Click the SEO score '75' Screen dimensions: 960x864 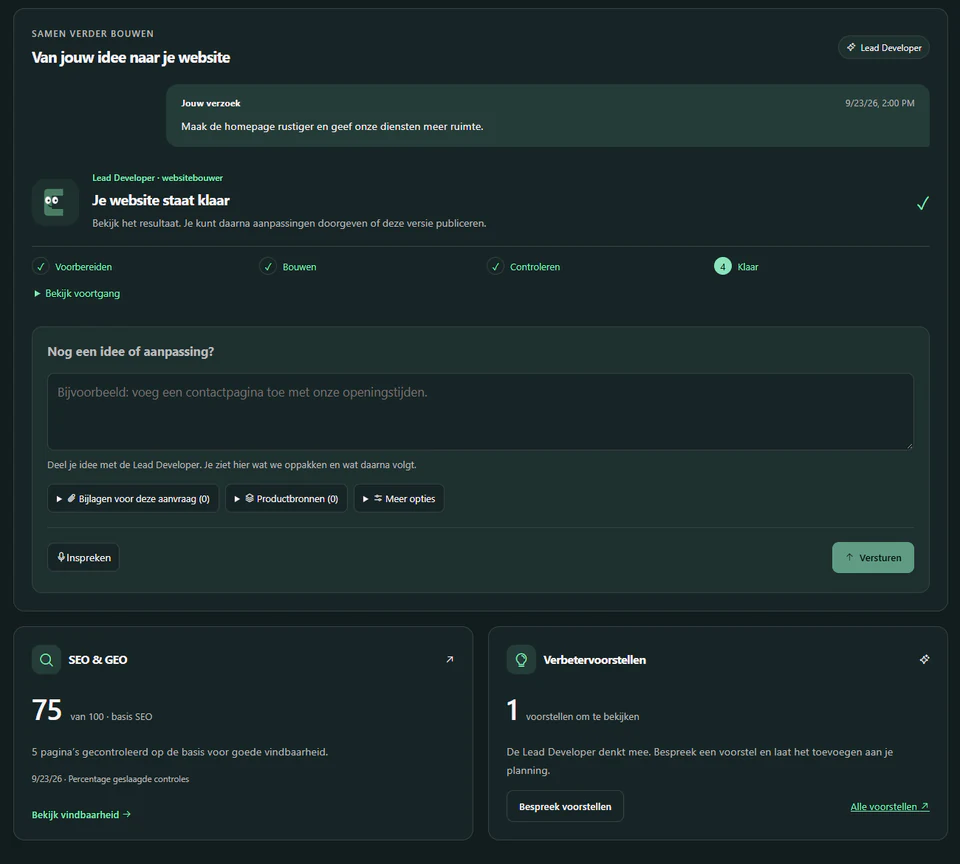47,710
